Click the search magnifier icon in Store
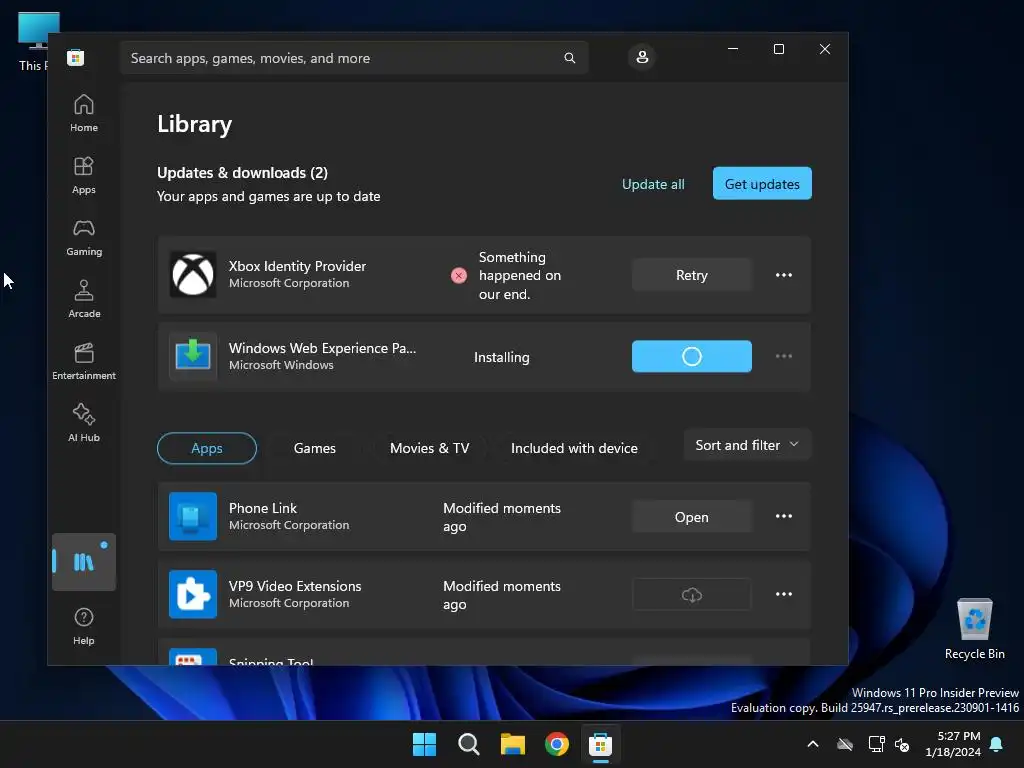The image size is (1024, 768). [x=569, y=58]
